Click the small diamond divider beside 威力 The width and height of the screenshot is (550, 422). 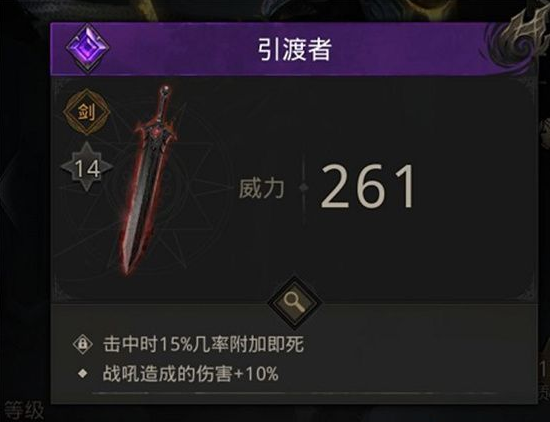coord(303,188)
